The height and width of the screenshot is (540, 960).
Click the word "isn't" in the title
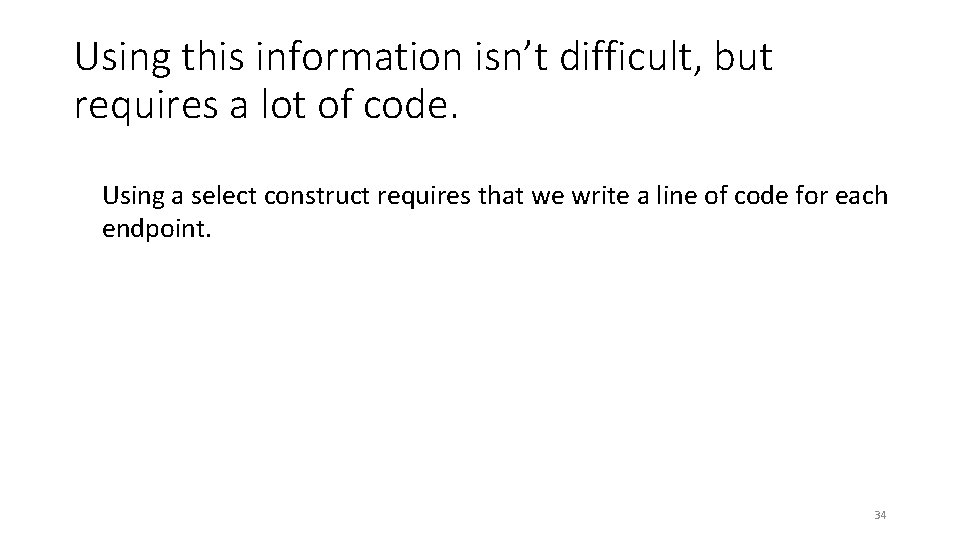(511, 56)
